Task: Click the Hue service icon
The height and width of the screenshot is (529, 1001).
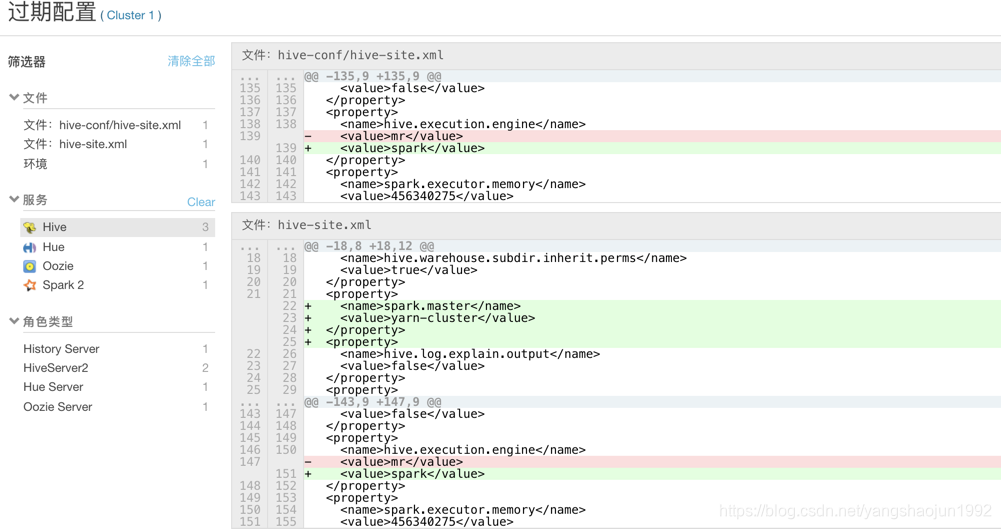Action: click(x=29, y=248)
